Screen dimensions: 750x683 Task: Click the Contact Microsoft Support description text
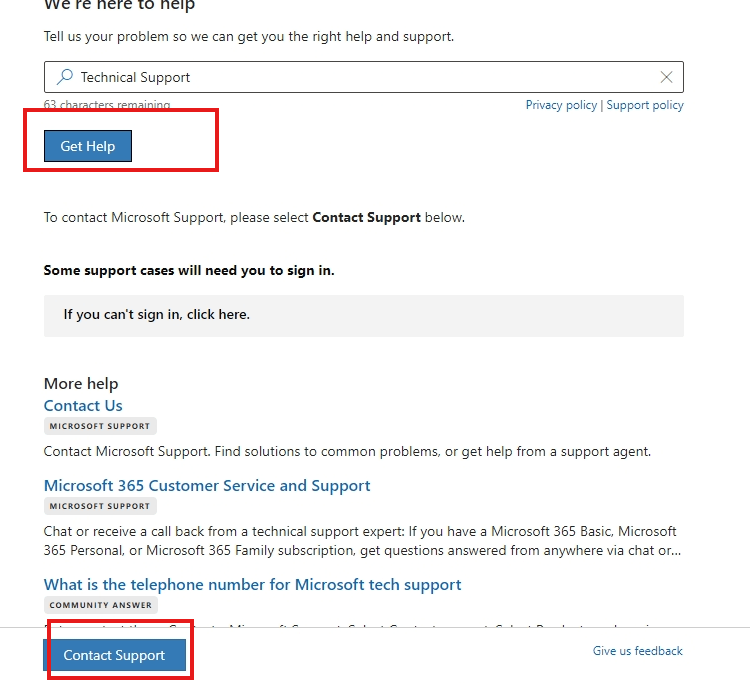click(347, 452)
